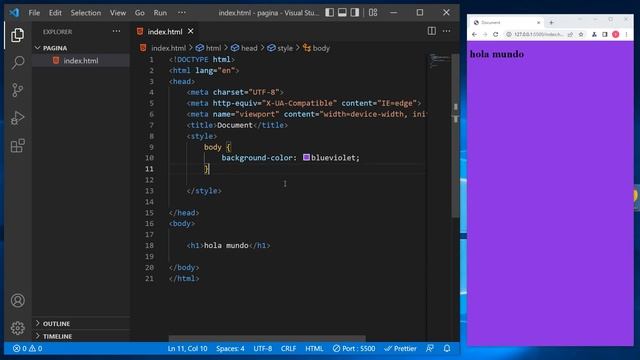Click the share icon in browser address bar
Screen dimensions: 640x360
tap(570, 35)
